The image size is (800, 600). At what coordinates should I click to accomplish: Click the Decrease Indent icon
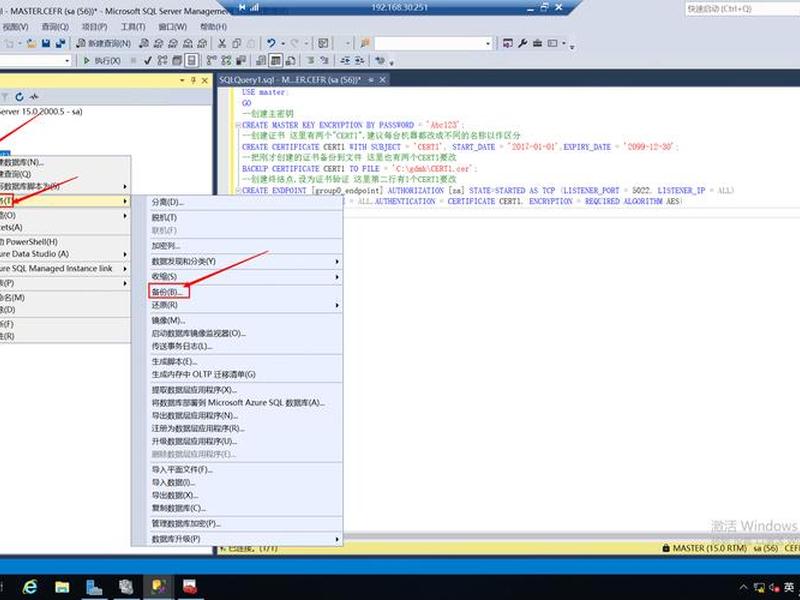pyautogui.click(x=345, y=61)
